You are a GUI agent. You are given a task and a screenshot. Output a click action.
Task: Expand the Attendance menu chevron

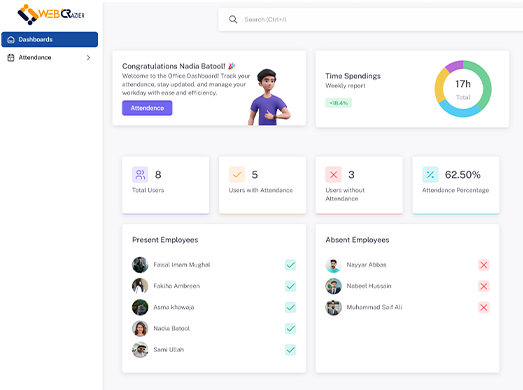click(88, 57)
